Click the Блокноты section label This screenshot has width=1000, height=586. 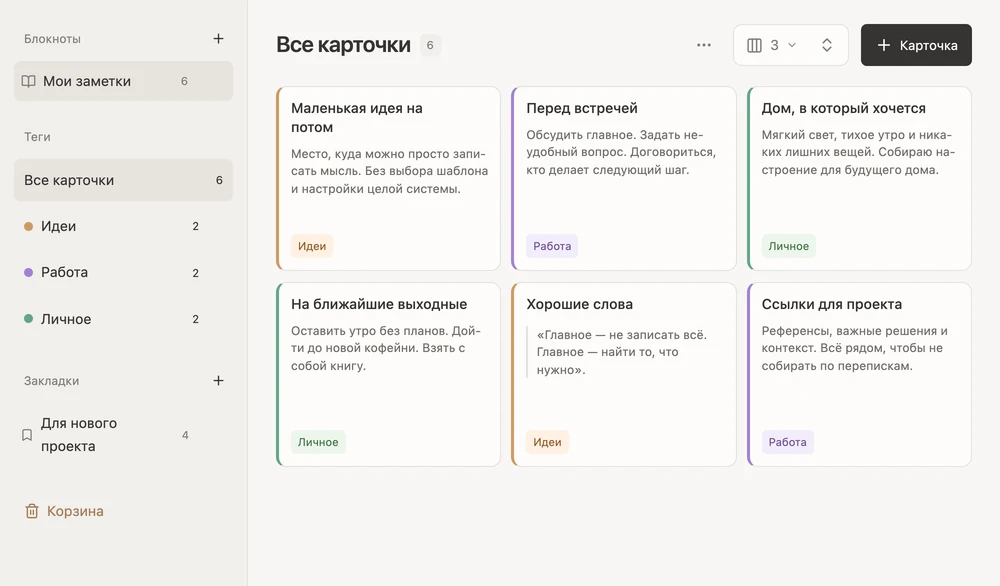(x=52, y=39)
